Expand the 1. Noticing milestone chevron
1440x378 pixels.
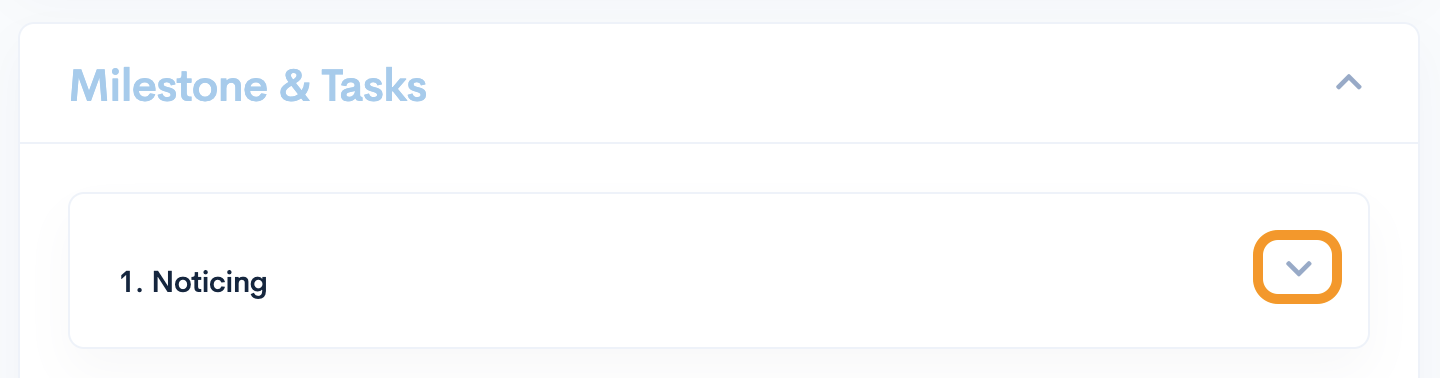[1297, 267]
